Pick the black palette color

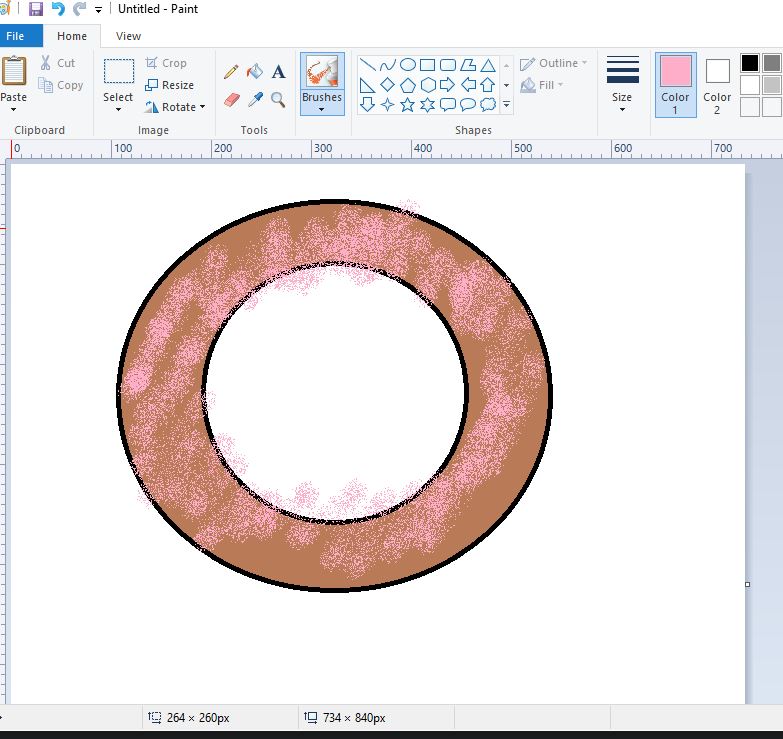pos(750,63)
